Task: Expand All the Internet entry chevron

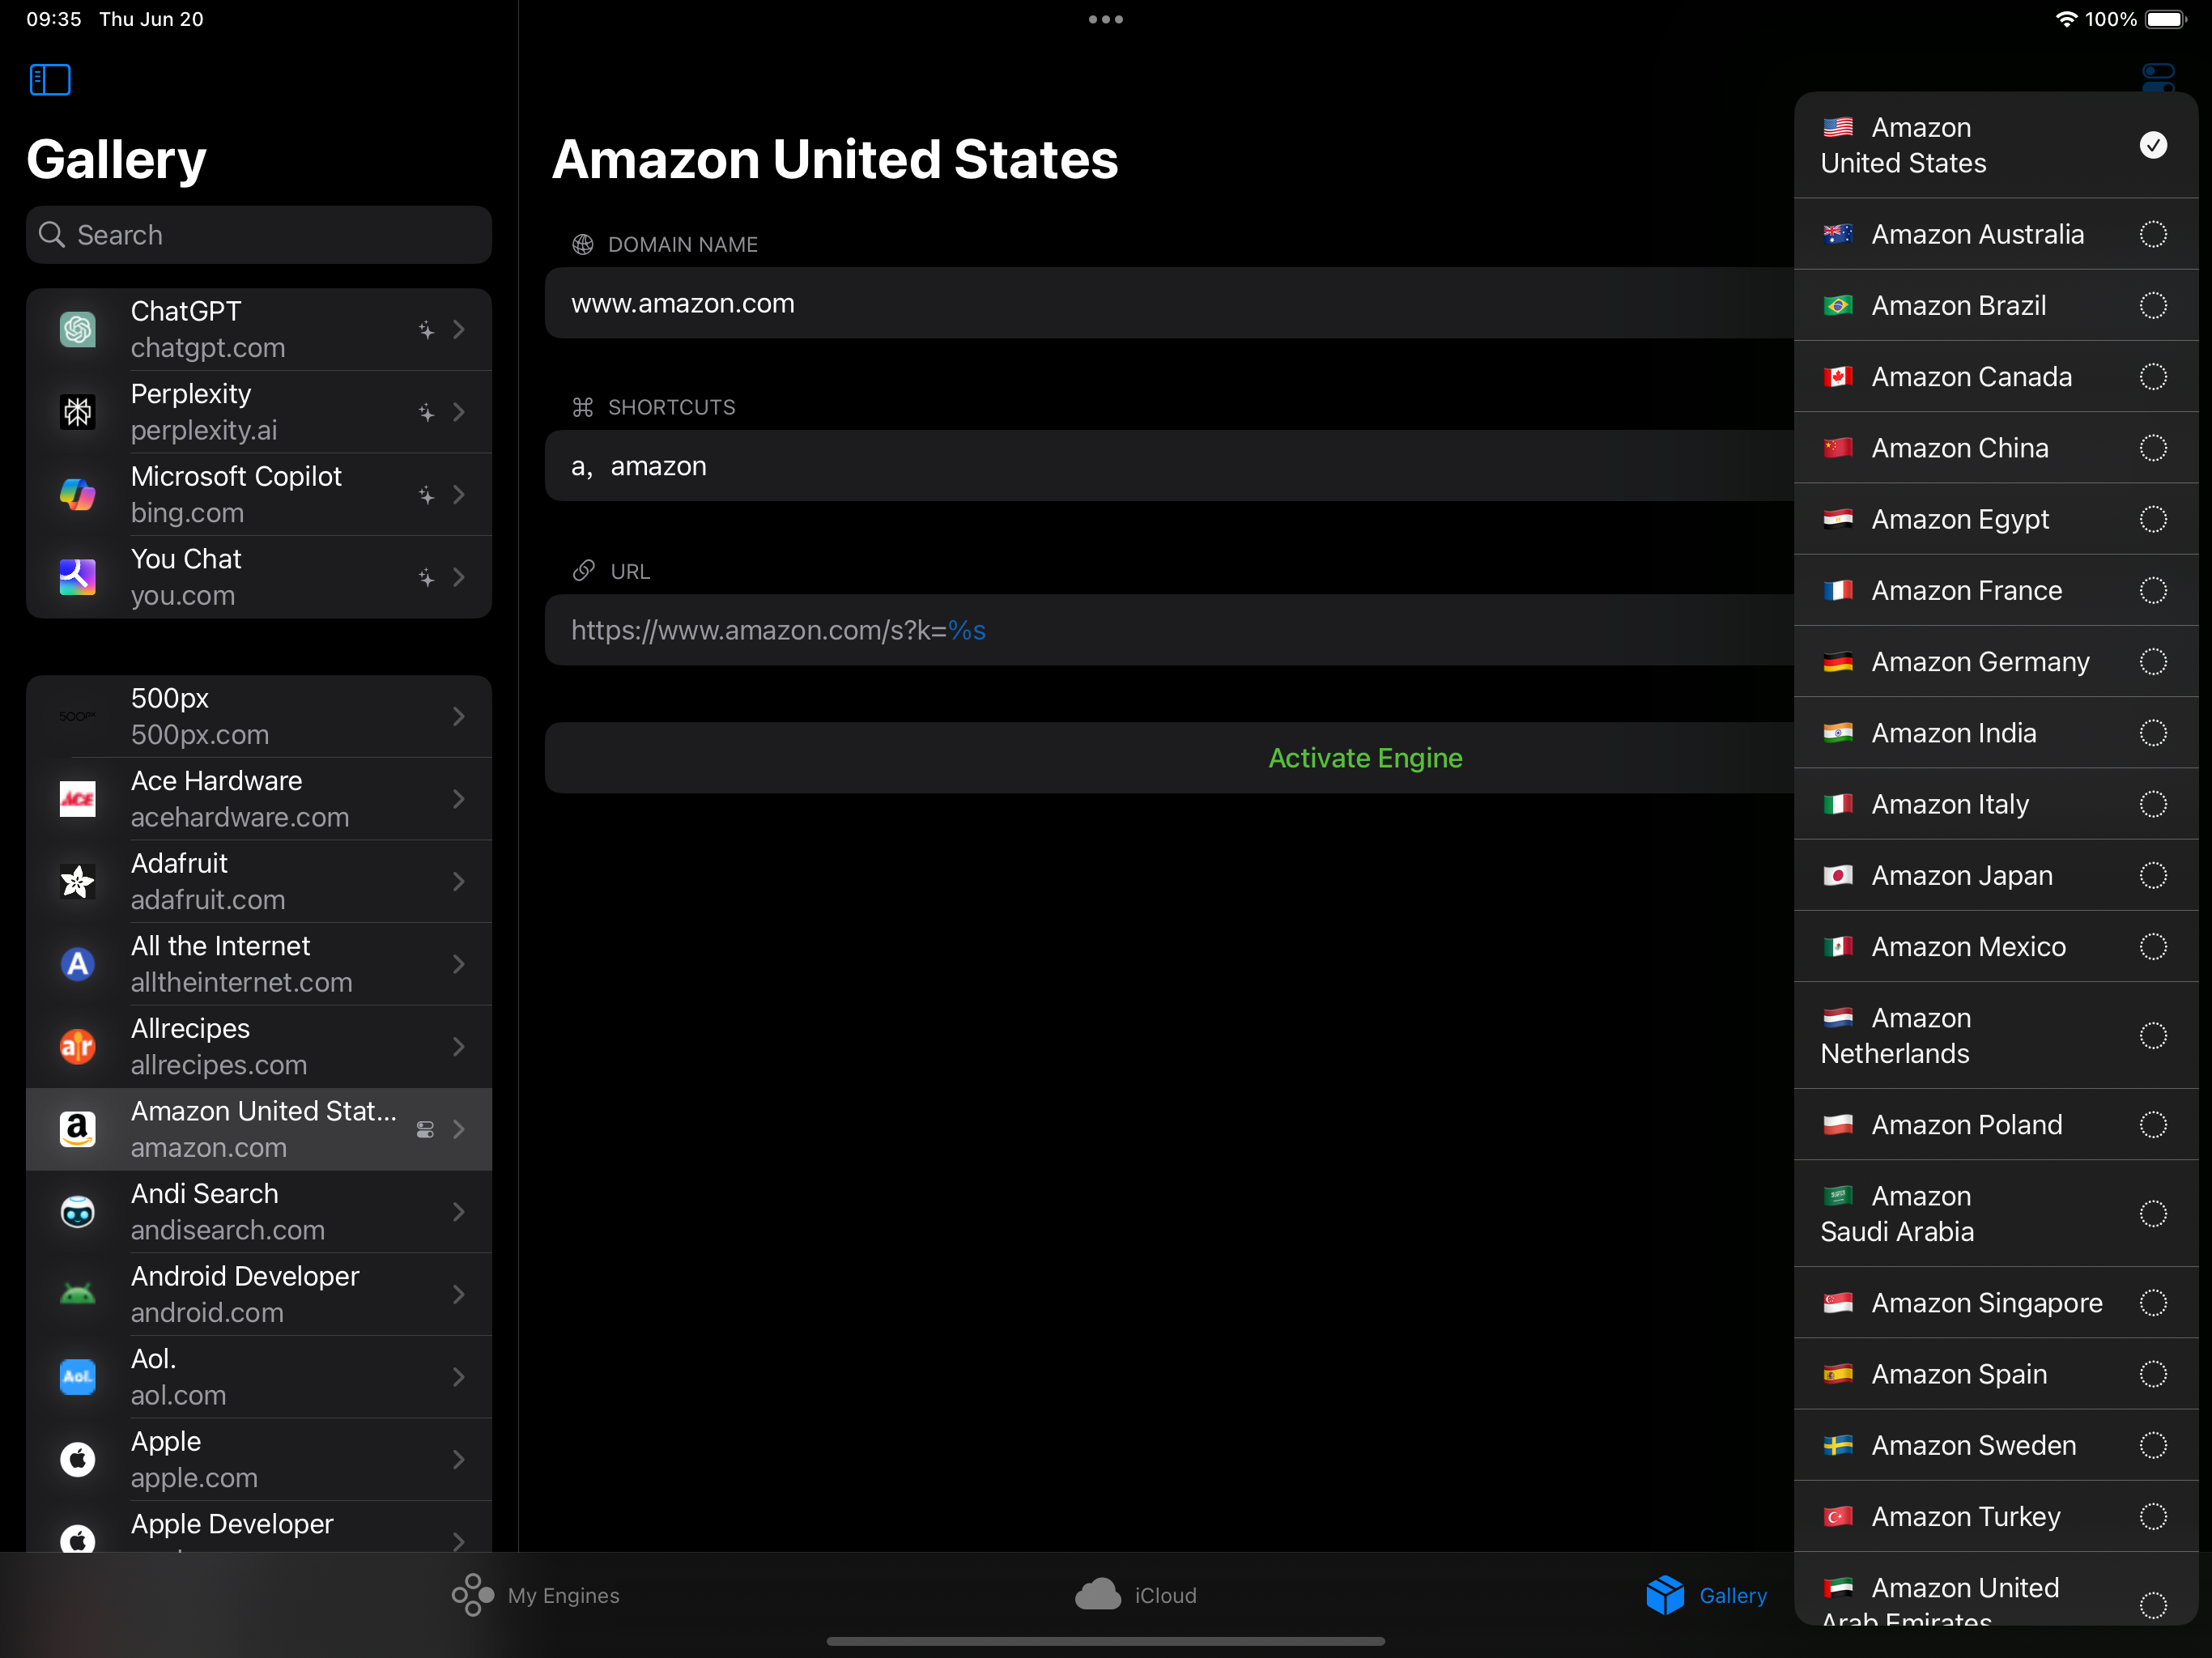Action: point(459,964)
